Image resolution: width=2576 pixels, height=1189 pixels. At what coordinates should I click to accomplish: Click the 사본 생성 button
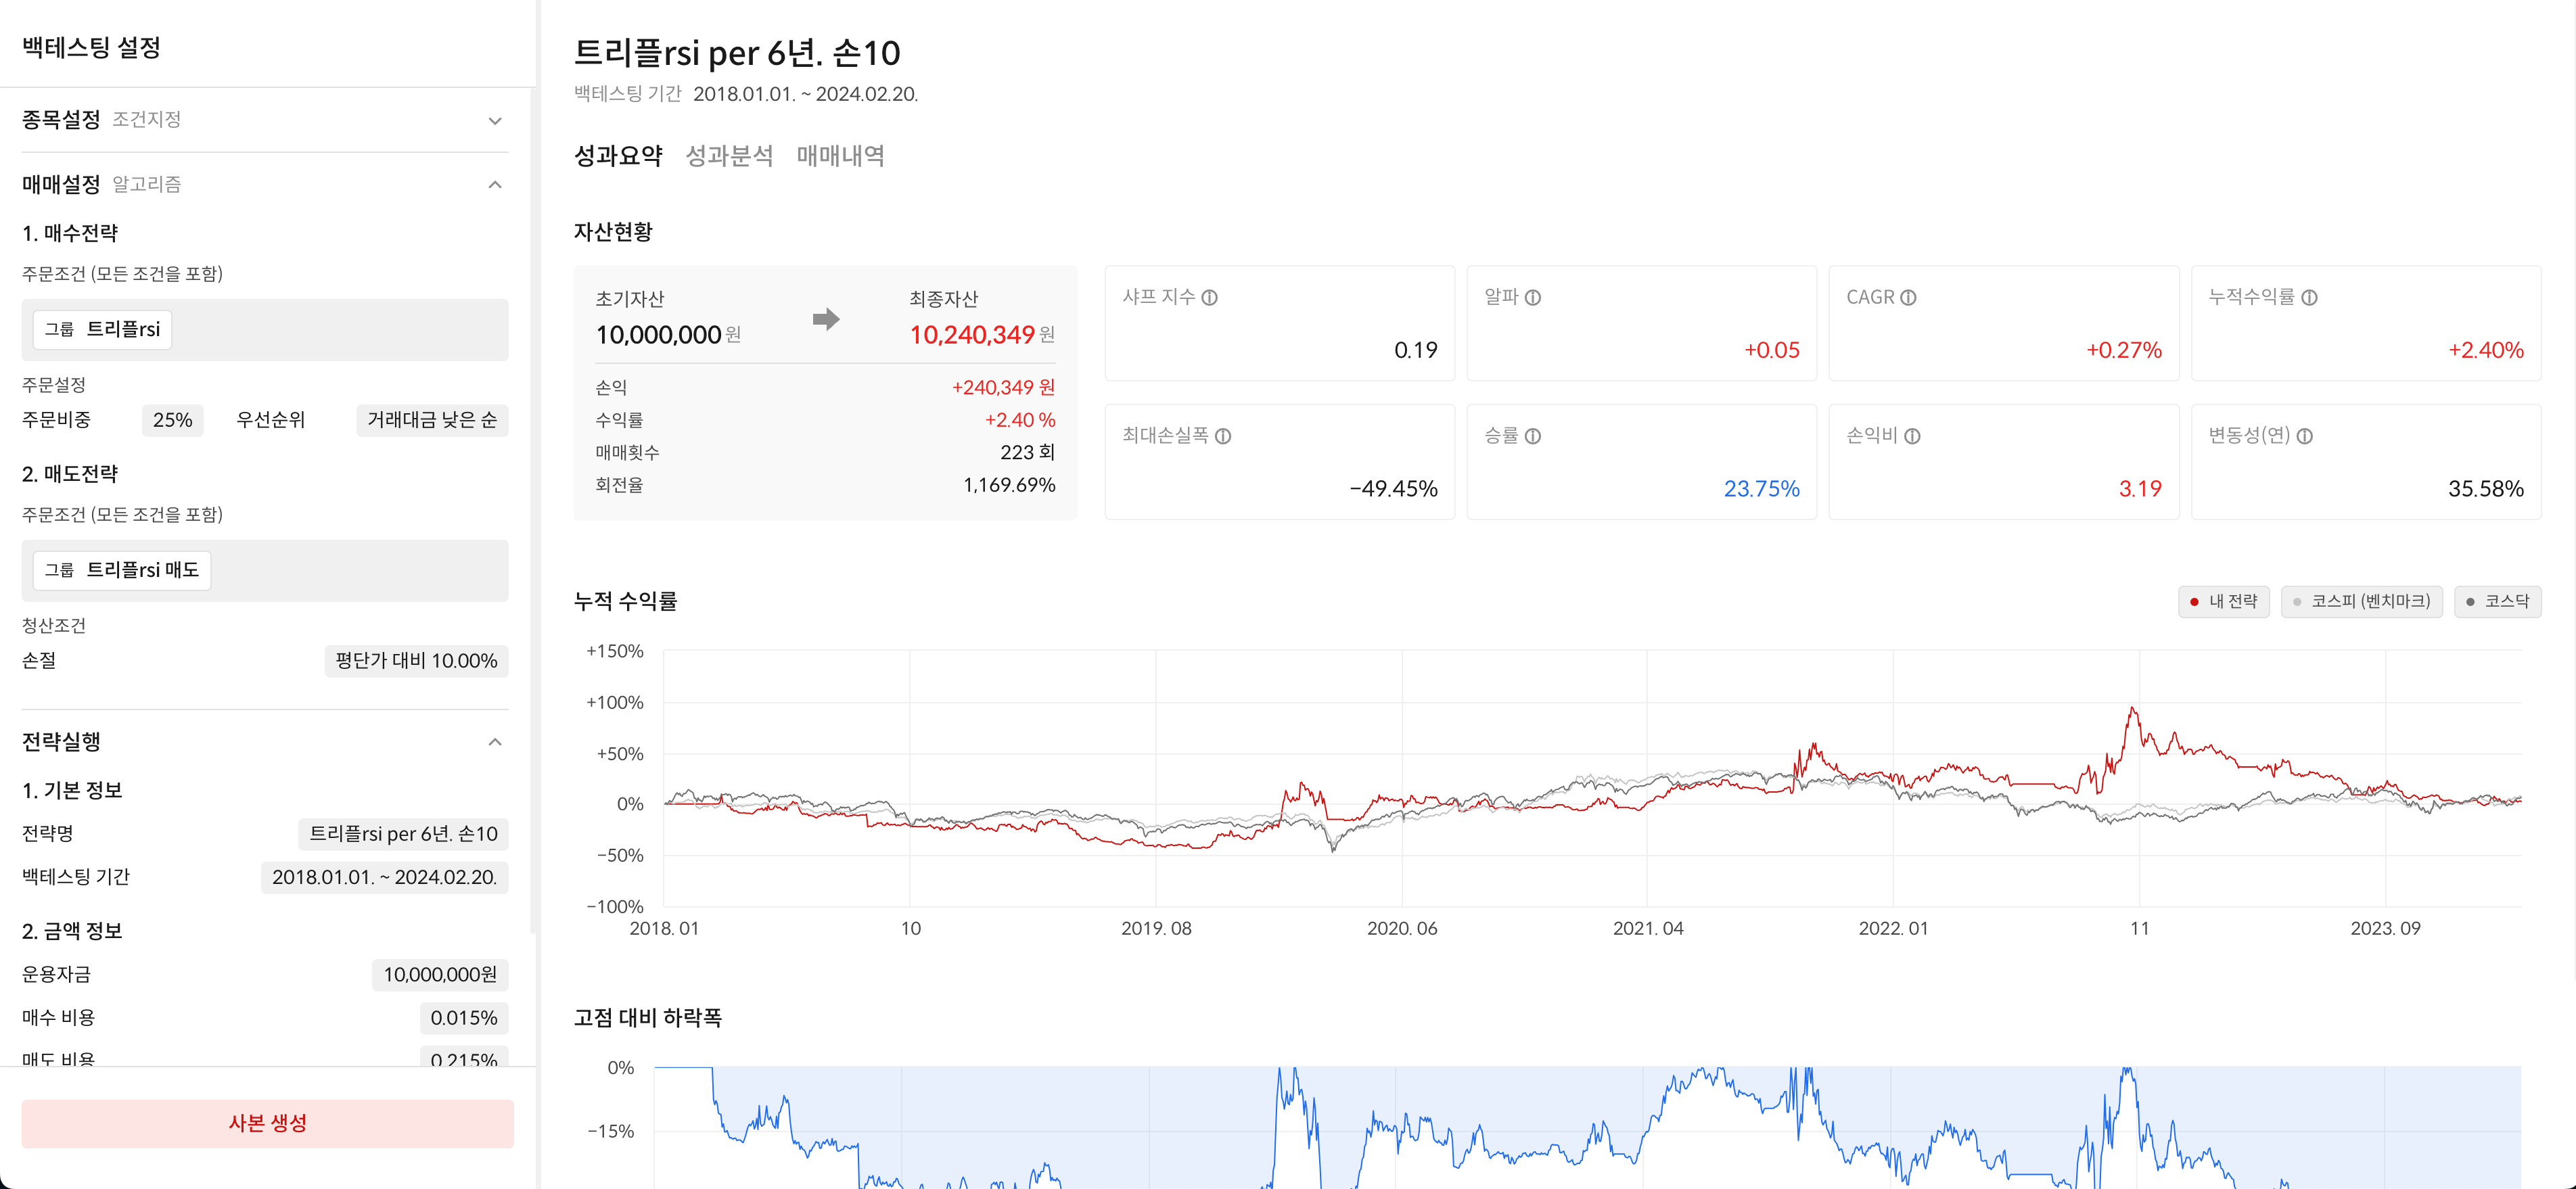(x=267, y=1123)
